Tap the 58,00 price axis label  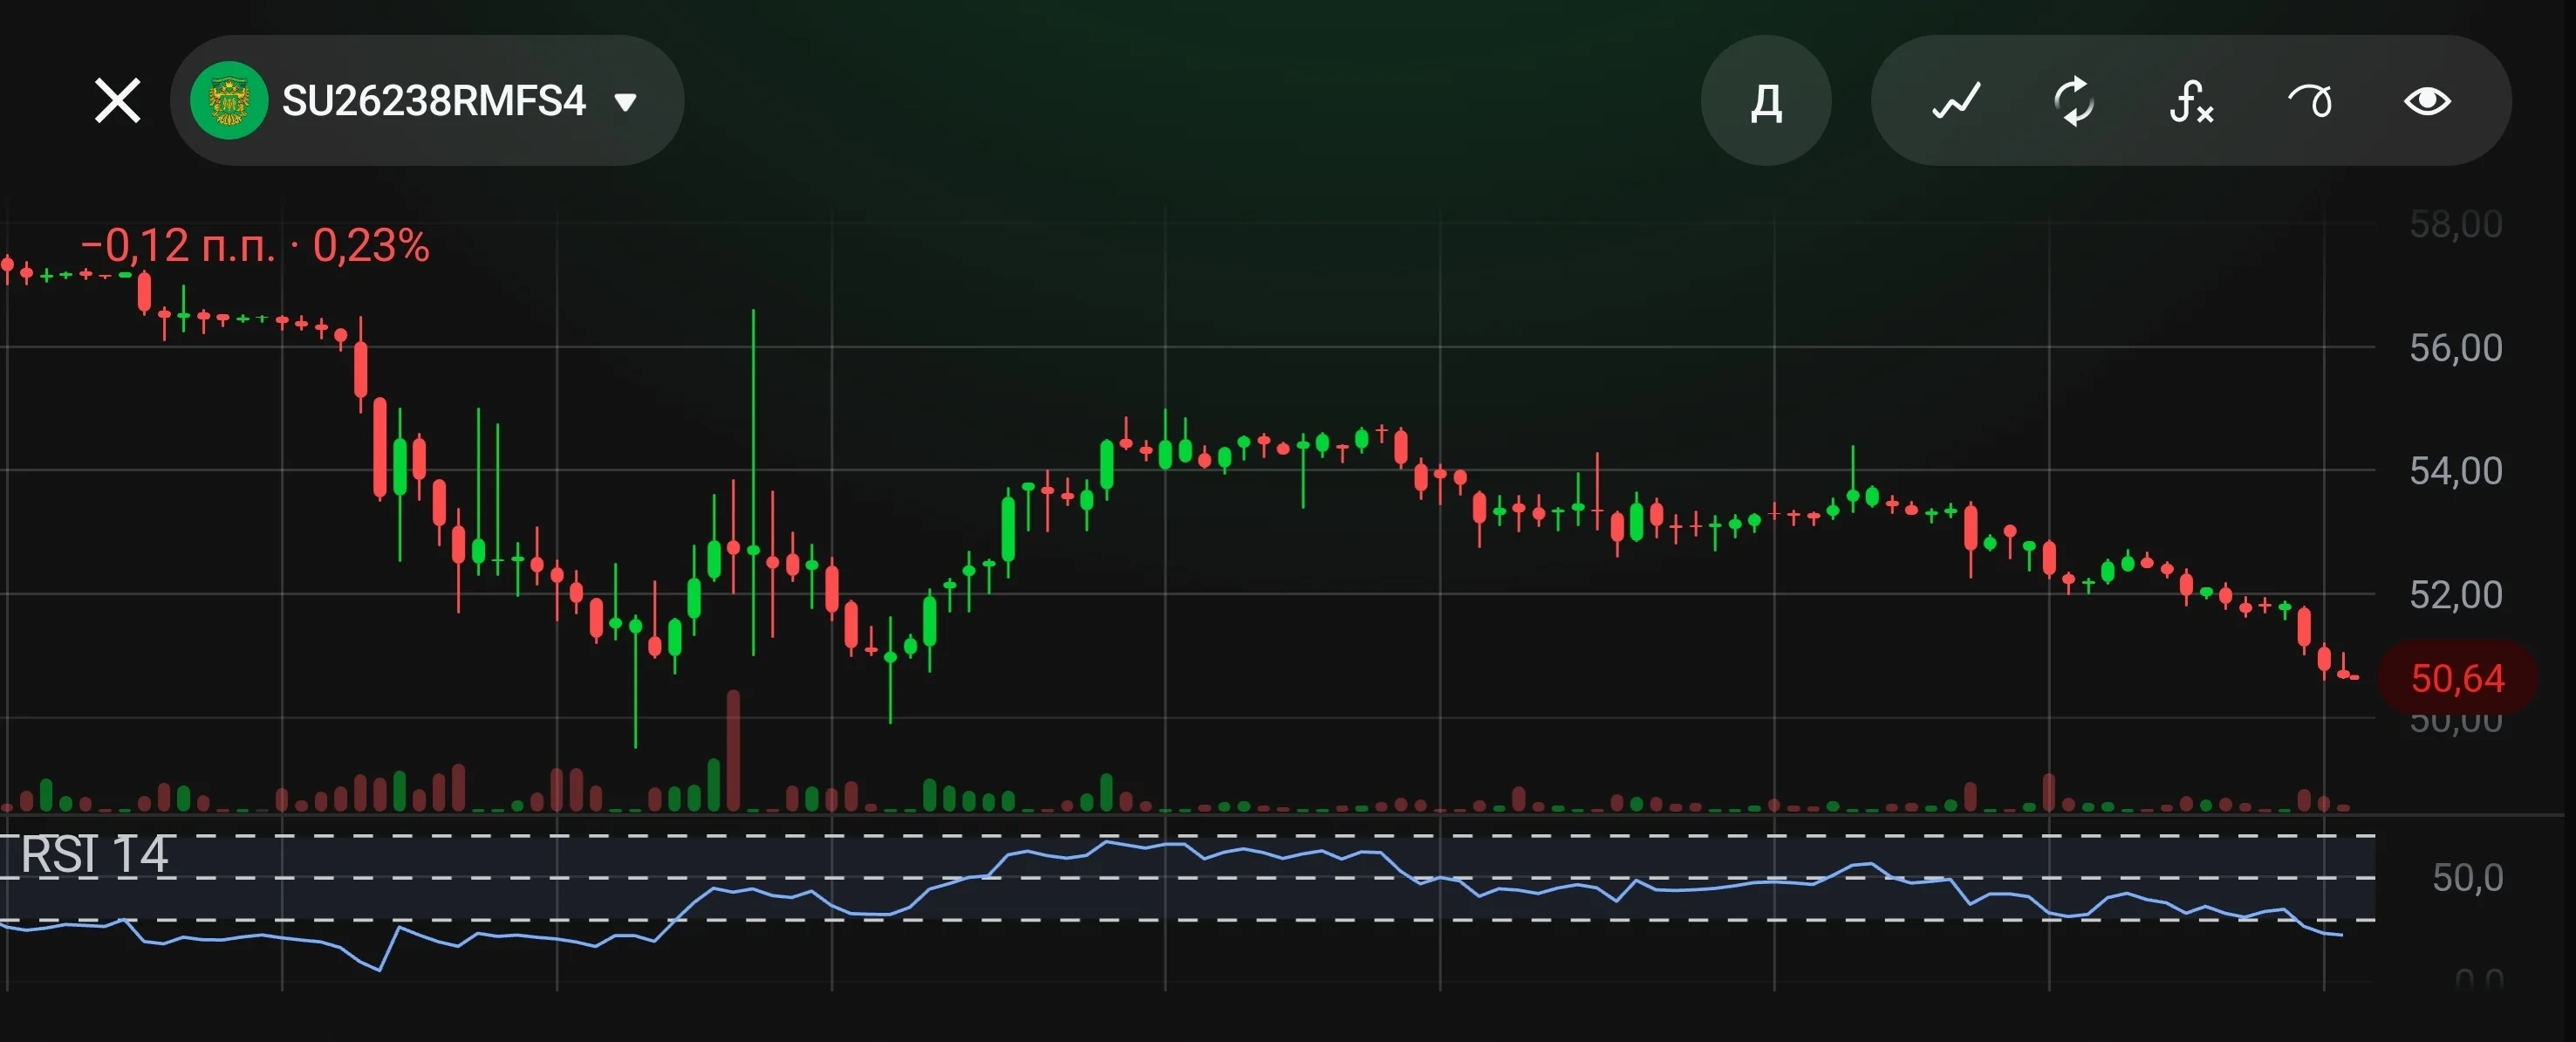2455,224
